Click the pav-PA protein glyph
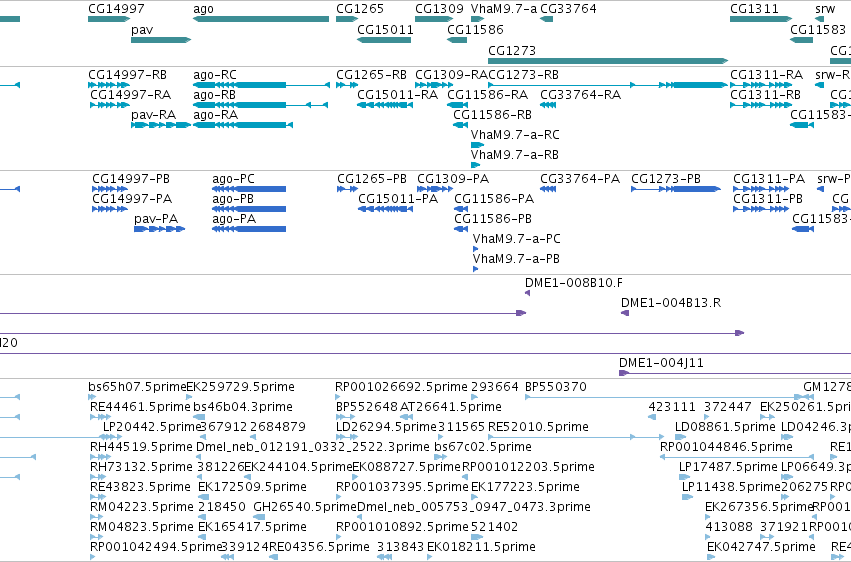This screenshot has width=851, height=562. pyautogui.click(x=160, y=229)
